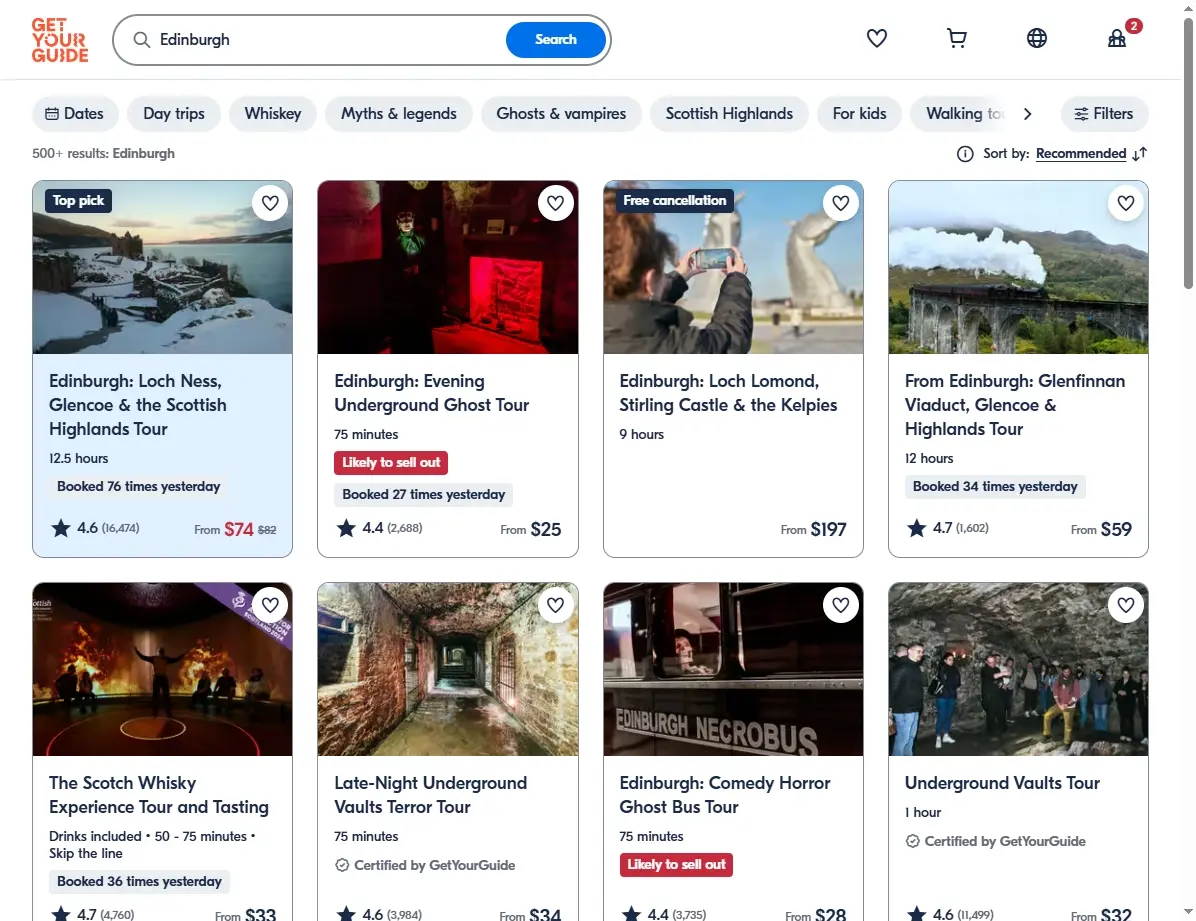Show more category chips with right arrow

coord(1027,114)
